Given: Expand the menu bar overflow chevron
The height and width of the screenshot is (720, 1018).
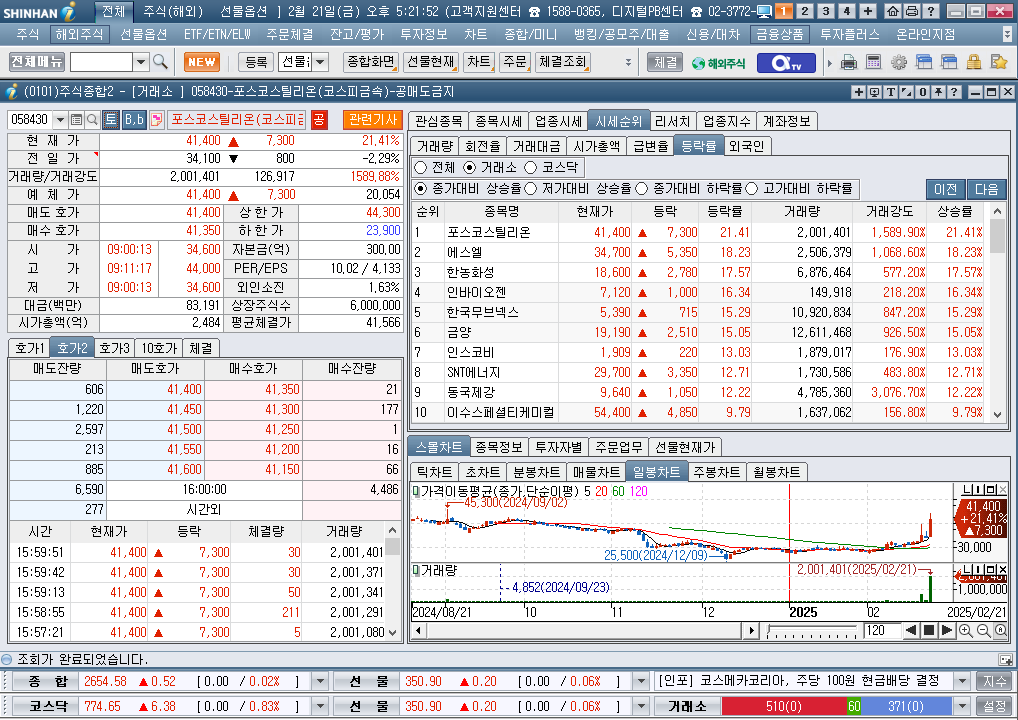Looking at the screenshot, I should (1007, 34).
